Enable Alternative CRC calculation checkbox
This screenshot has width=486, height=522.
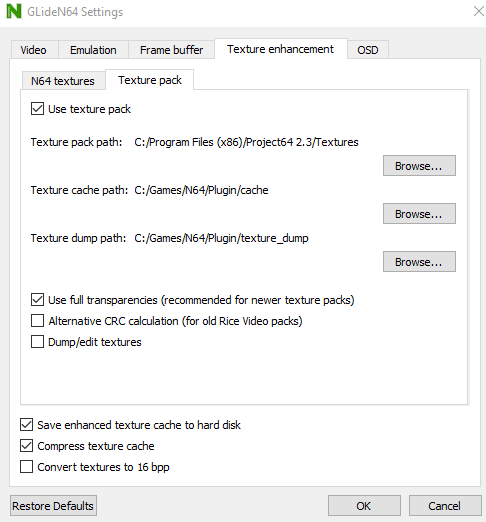point(37,321)
